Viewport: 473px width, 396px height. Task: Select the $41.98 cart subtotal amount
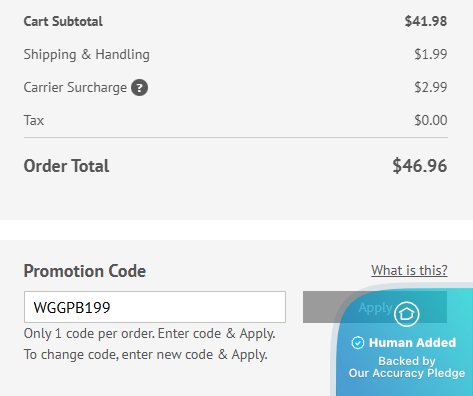426,21
